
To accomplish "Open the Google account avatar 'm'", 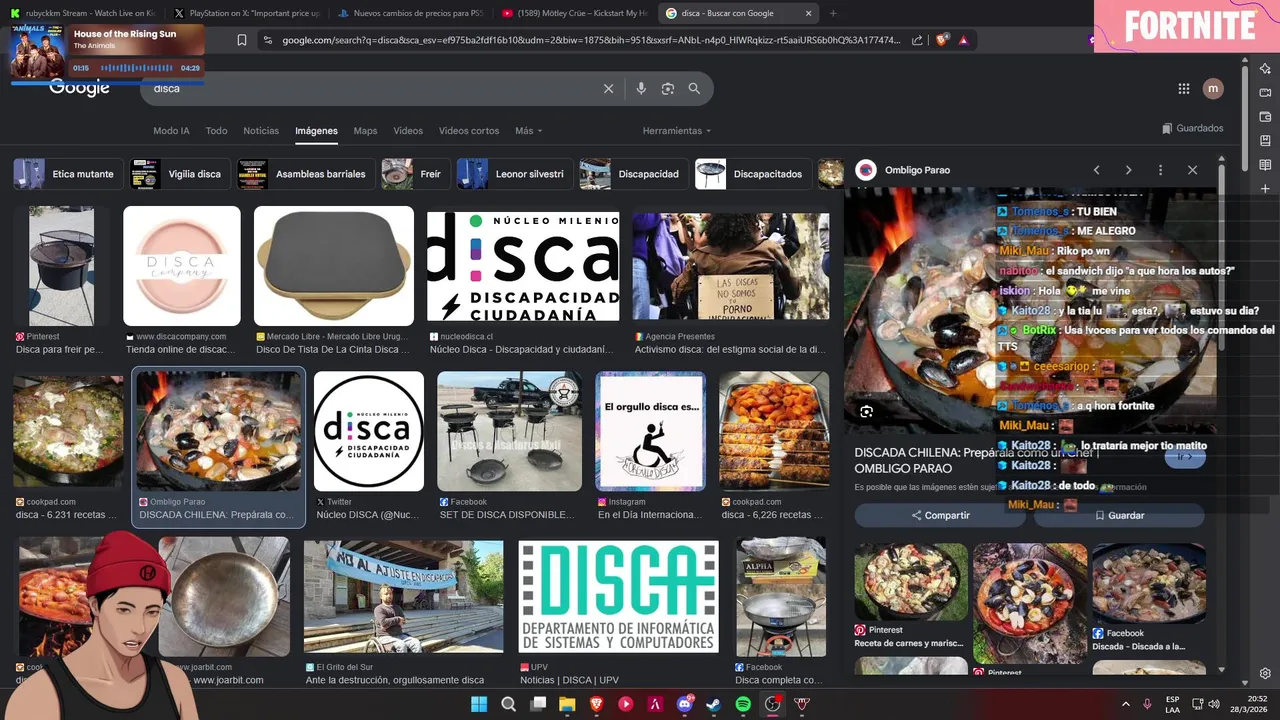I will tap(1213, 89).
